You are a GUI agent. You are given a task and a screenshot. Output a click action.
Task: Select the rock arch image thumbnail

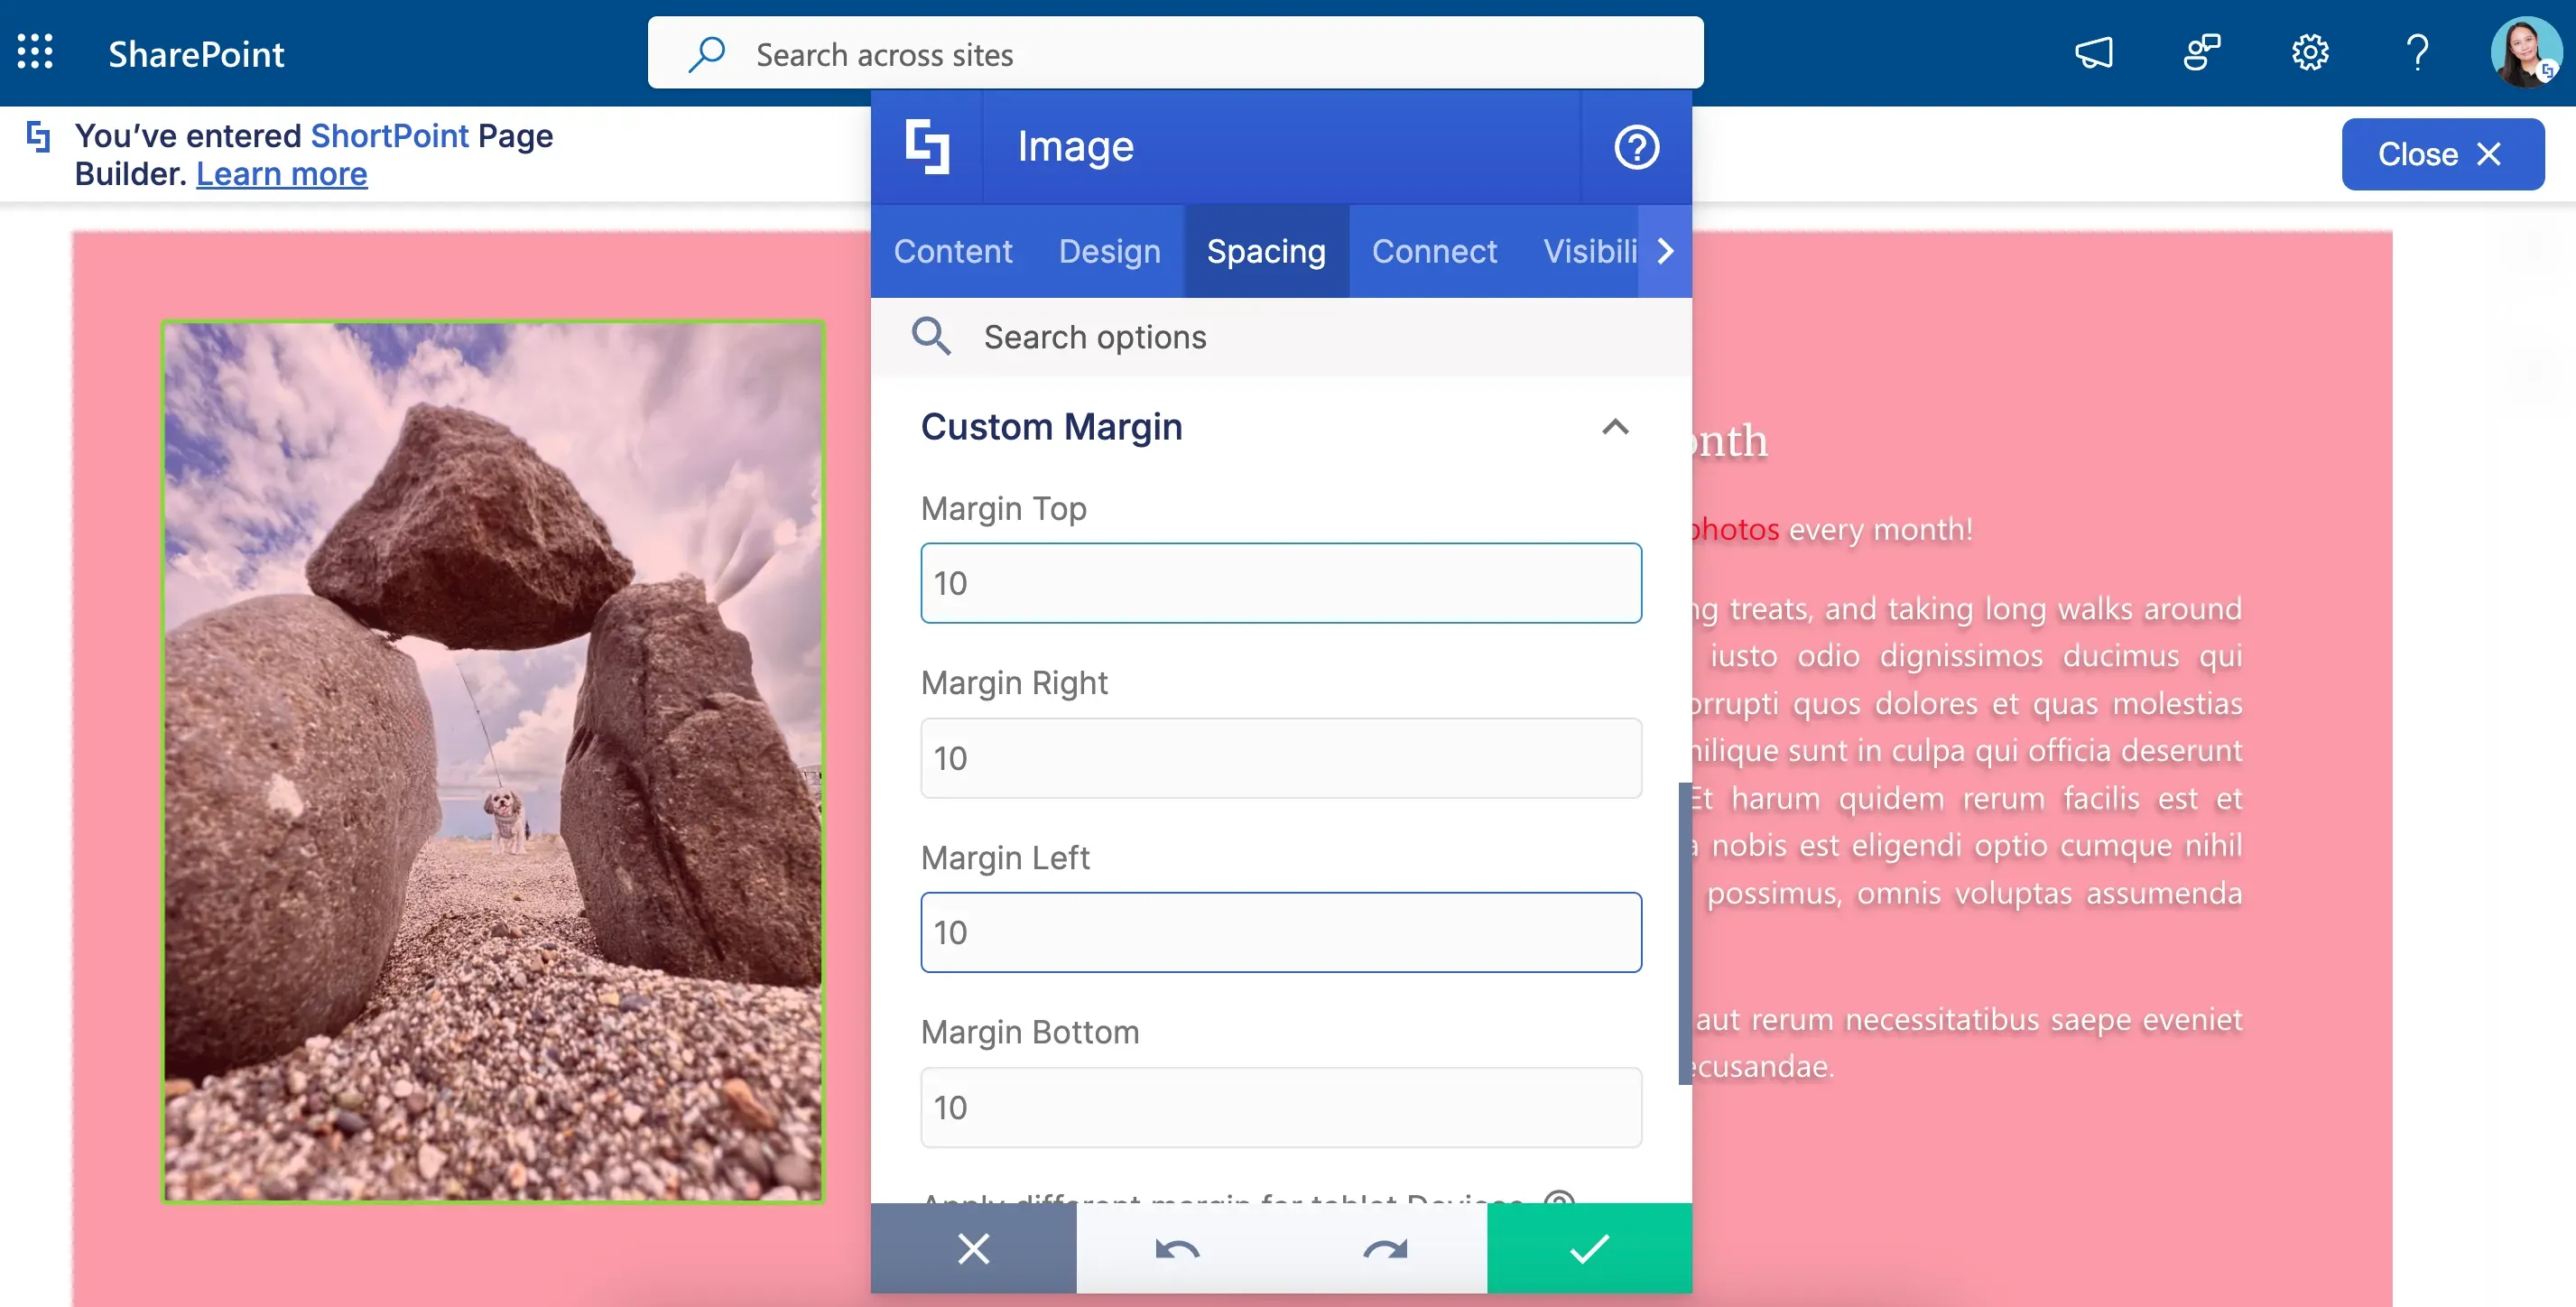[493, 761]
